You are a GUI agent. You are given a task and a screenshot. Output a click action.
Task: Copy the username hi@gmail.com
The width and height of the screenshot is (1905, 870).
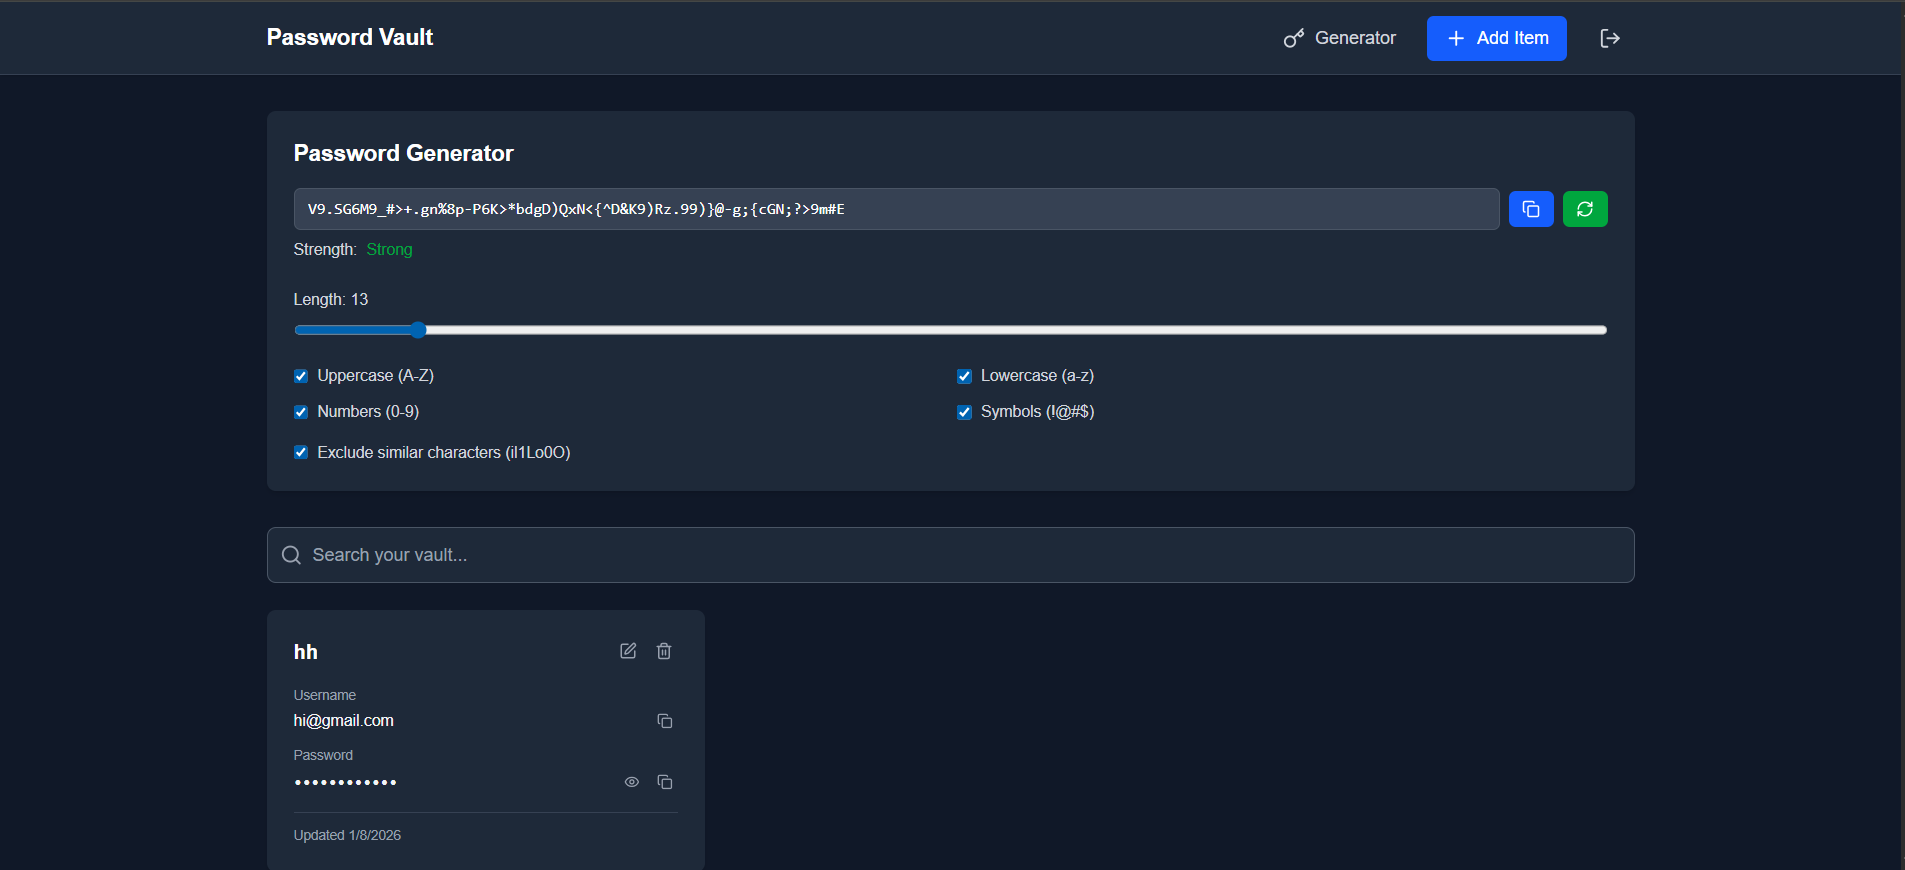[x=664, y=721]
